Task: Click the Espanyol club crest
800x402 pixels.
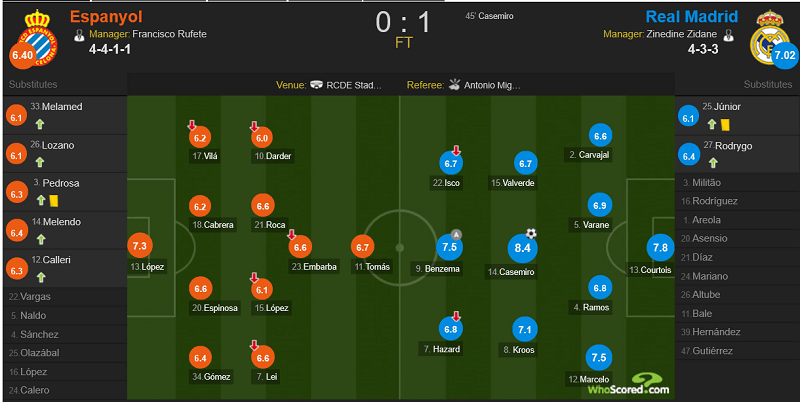Action: click(x=37, y=38)
